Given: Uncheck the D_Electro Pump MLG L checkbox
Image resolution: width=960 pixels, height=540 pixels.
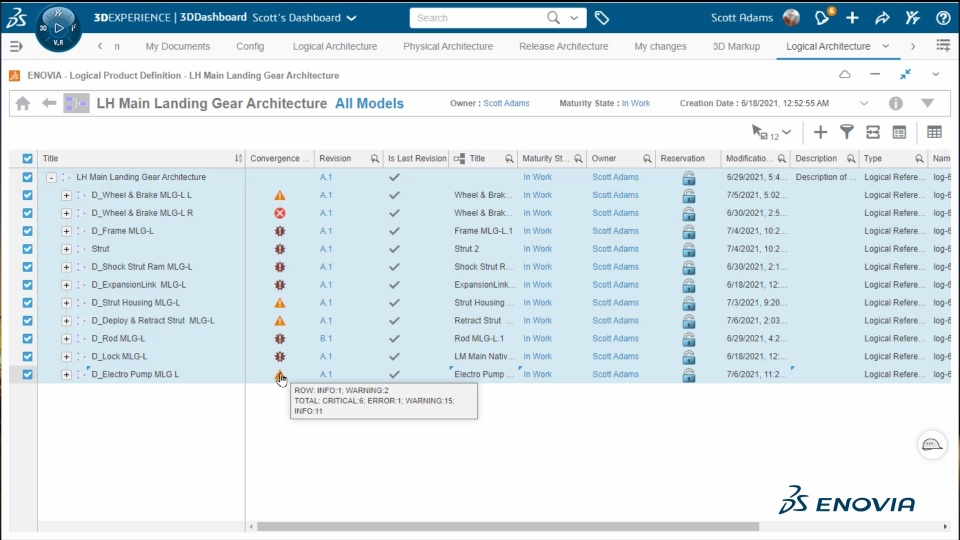Looking at the screenshot, I should [28, 374].
